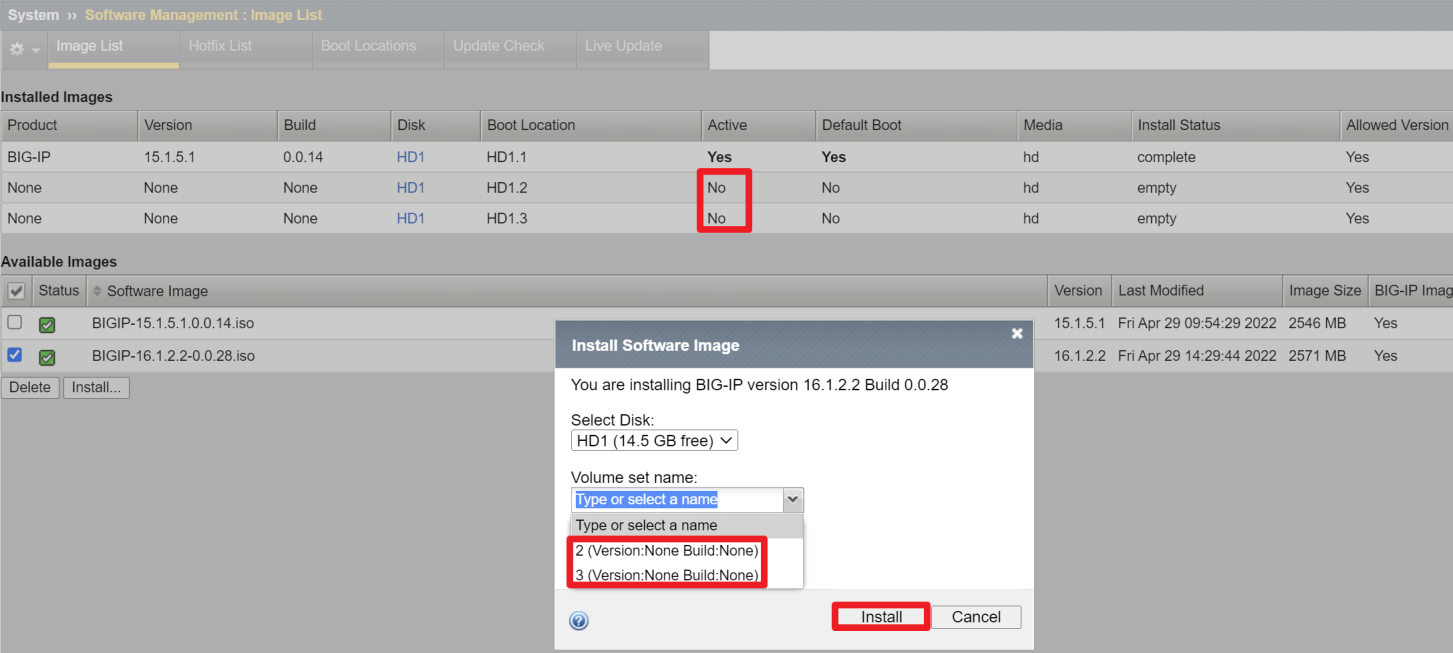Open the gear settings menu icon
The height and width of the screenshot is (653, 1453).
[24, 49]
